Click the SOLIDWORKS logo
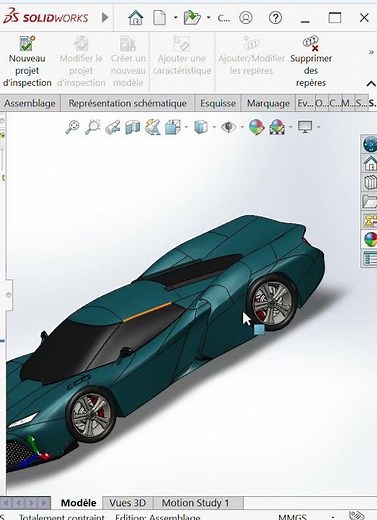Viewport: 377px width, 520px height. click(46, 17)
